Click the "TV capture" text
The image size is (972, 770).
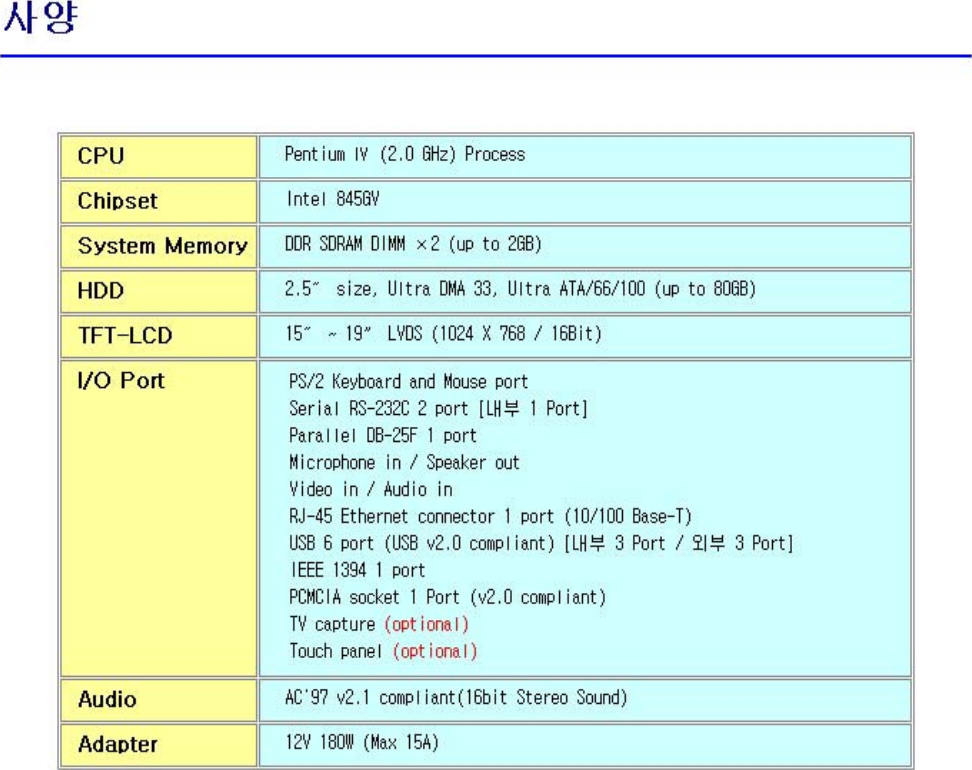332,624
